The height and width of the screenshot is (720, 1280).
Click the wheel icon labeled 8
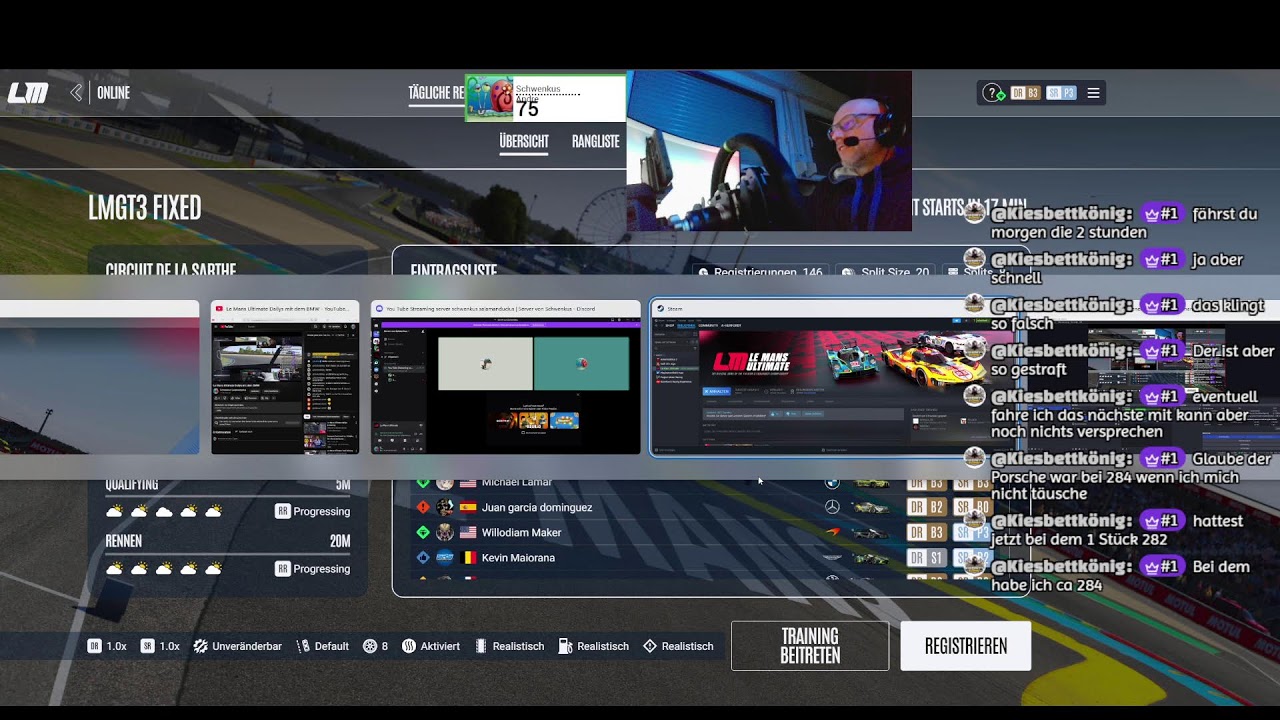click(x=369, y=646)
